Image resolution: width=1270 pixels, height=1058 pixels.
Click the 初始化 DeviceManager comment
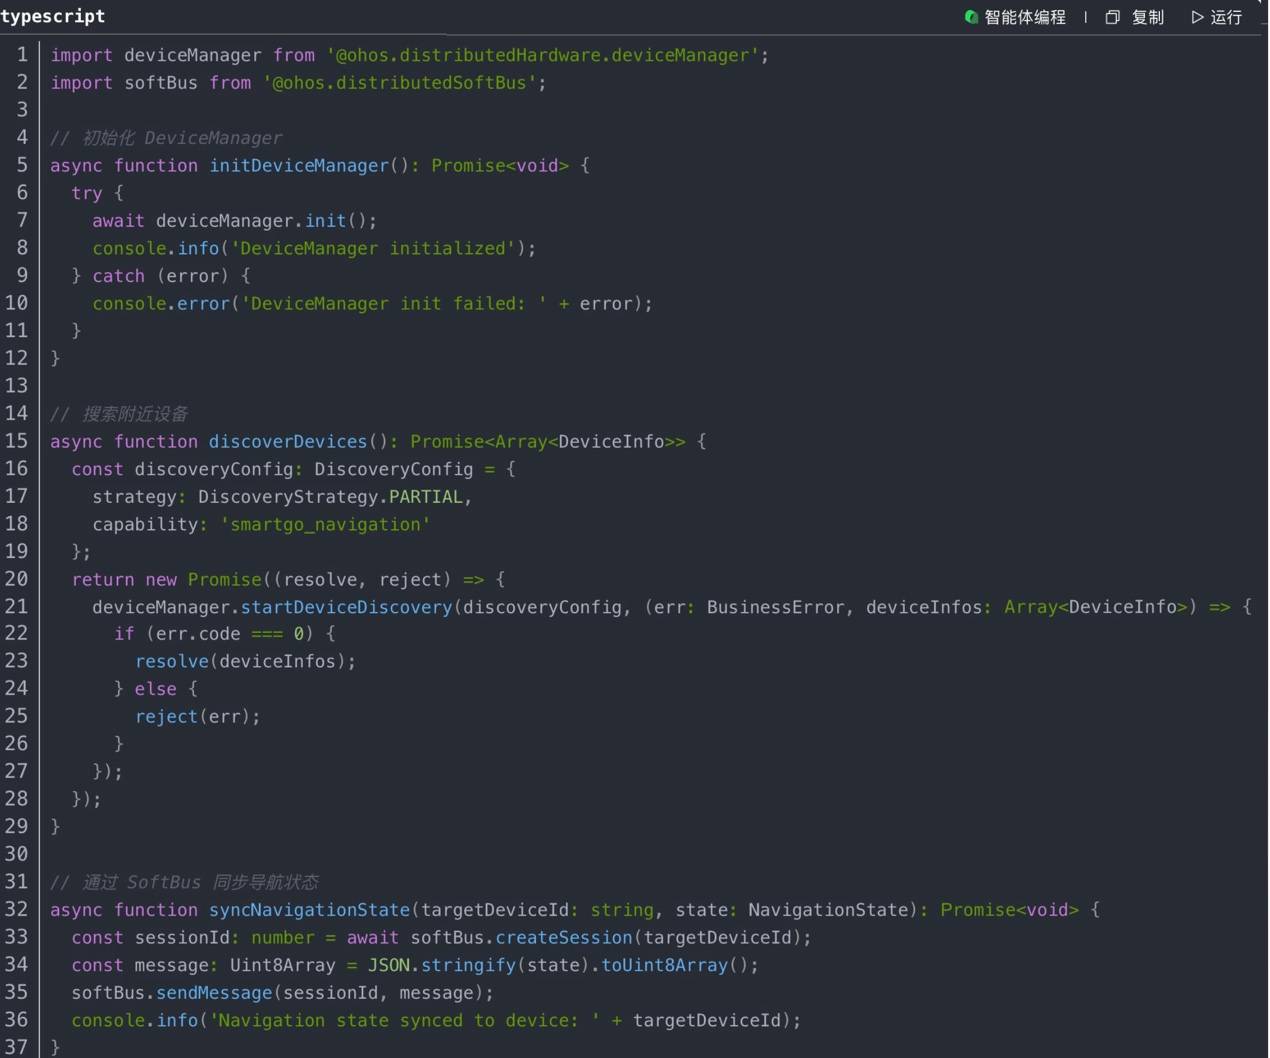click(180, 138)
